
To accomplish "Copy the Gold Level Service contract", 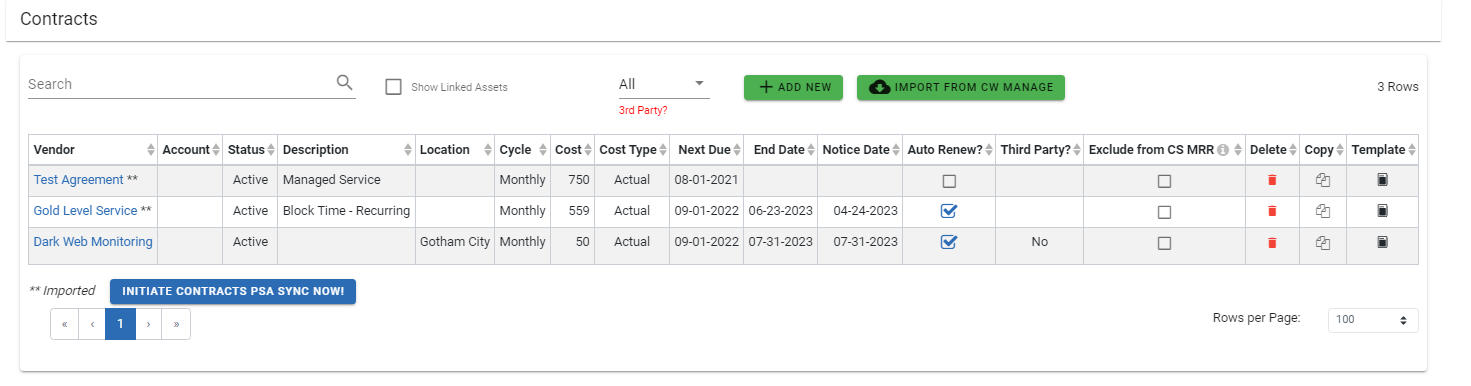I will tap(1322, 211).
